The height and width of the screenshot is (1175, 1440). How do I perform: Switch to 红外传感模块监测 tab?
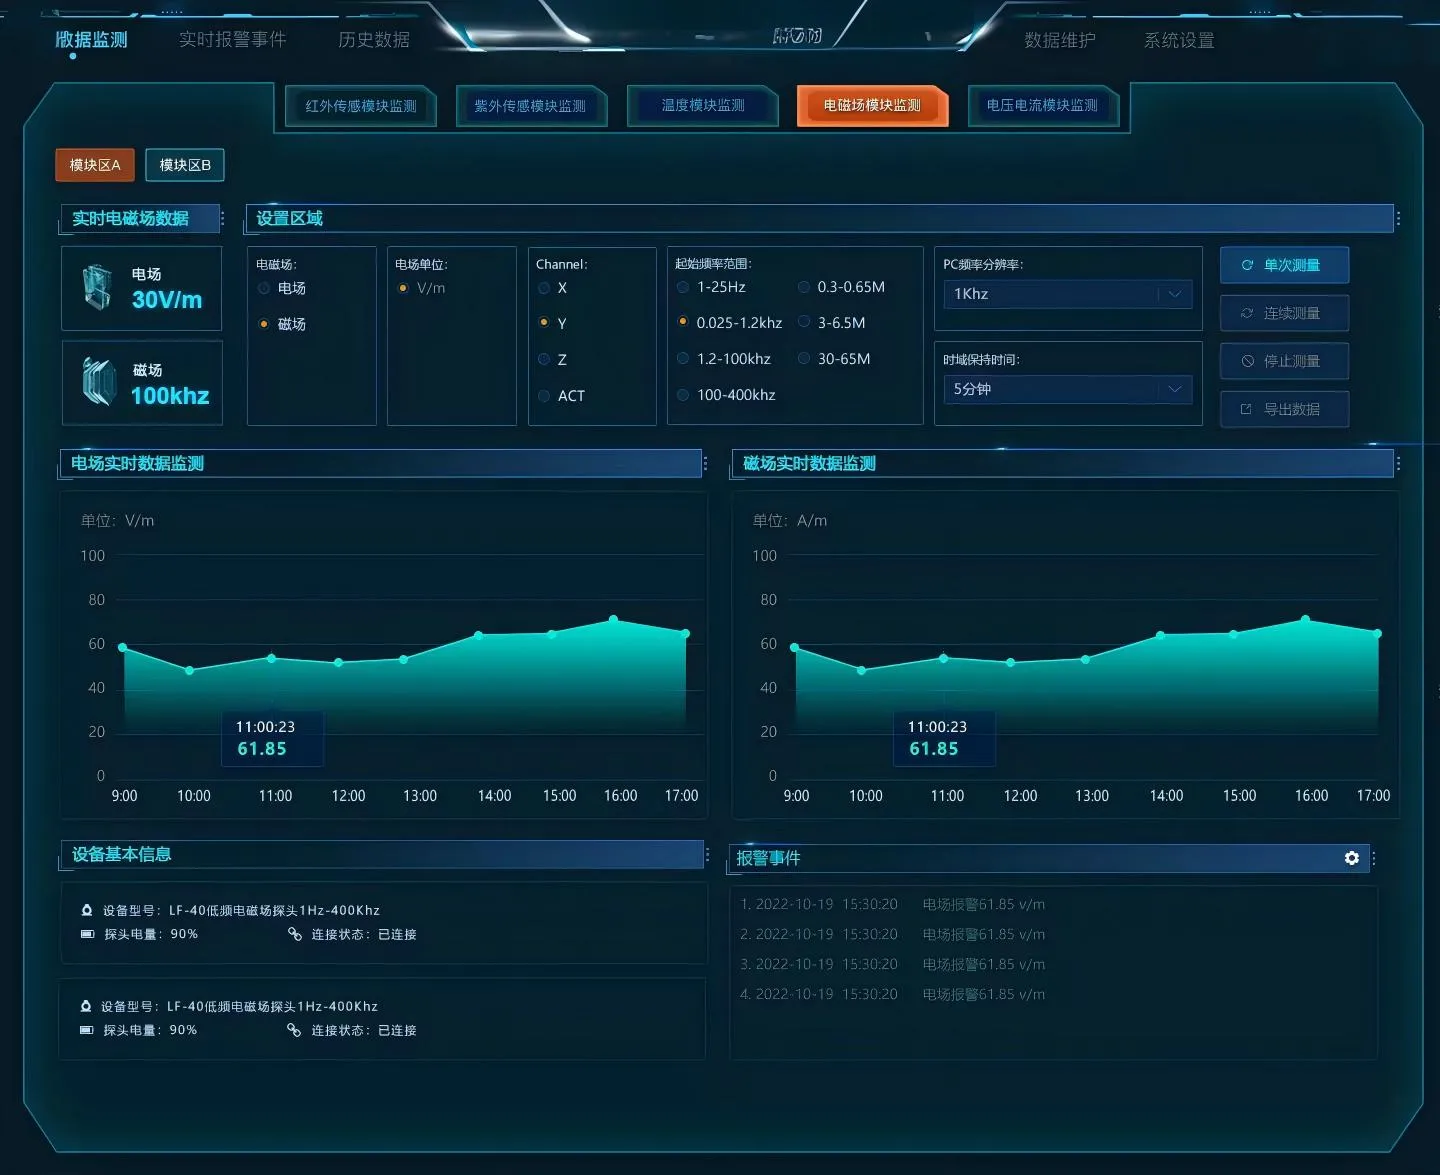pos(361,106)
